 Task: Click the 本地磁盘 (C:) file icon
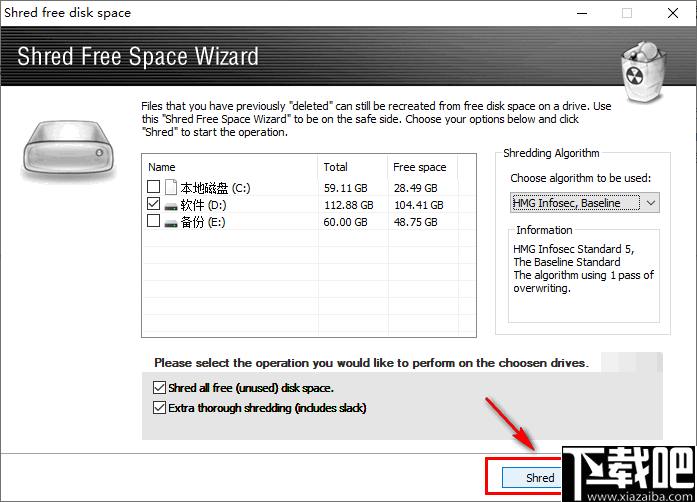pyautogui.click(x=171, y=187)
